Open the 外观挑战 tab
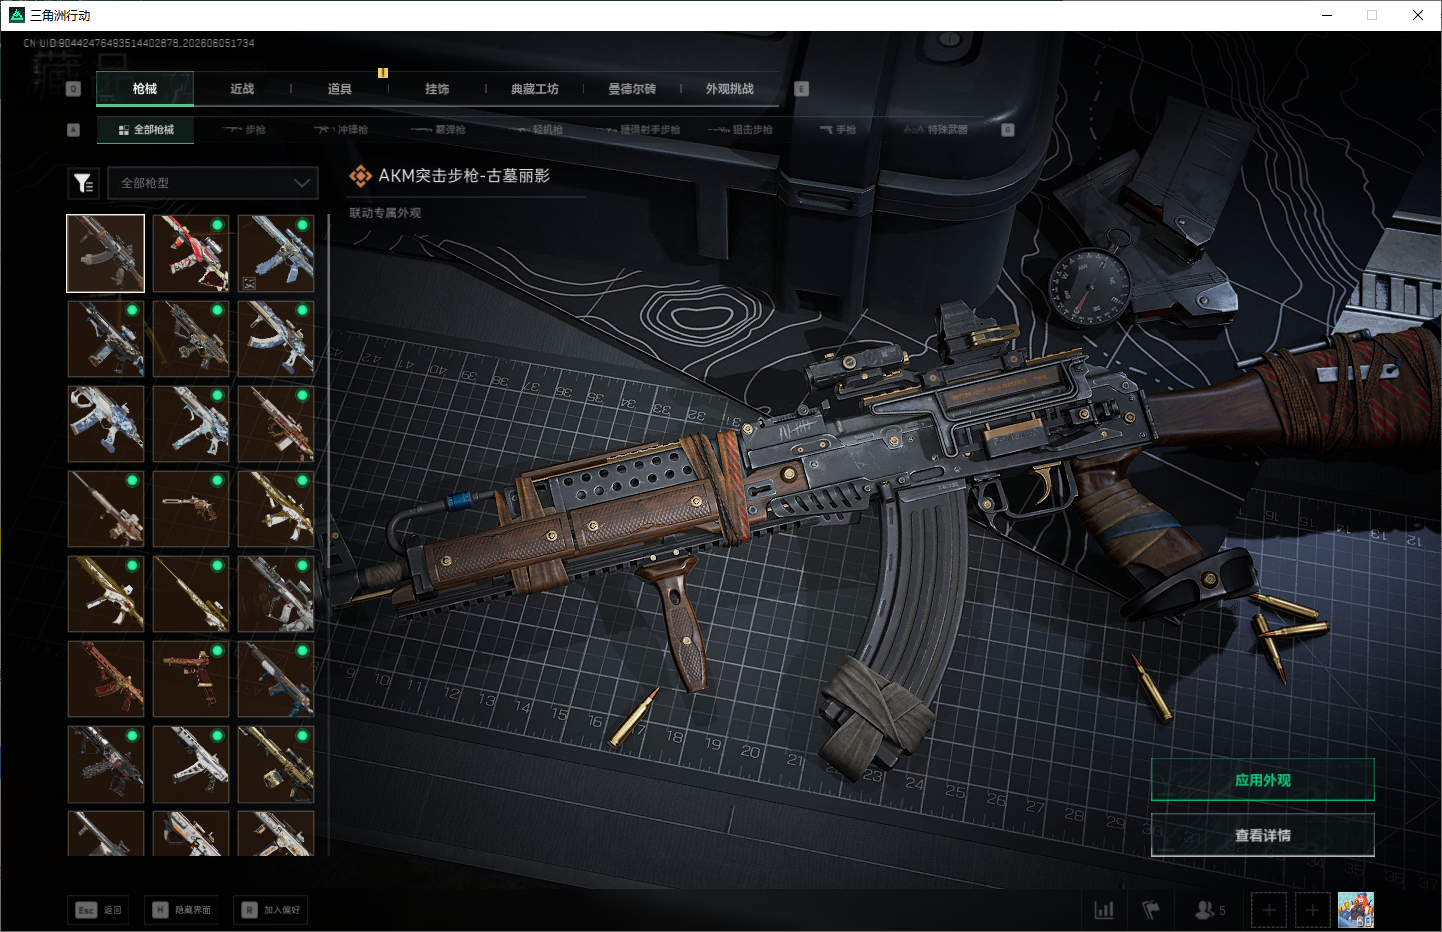 click(730, 89)
